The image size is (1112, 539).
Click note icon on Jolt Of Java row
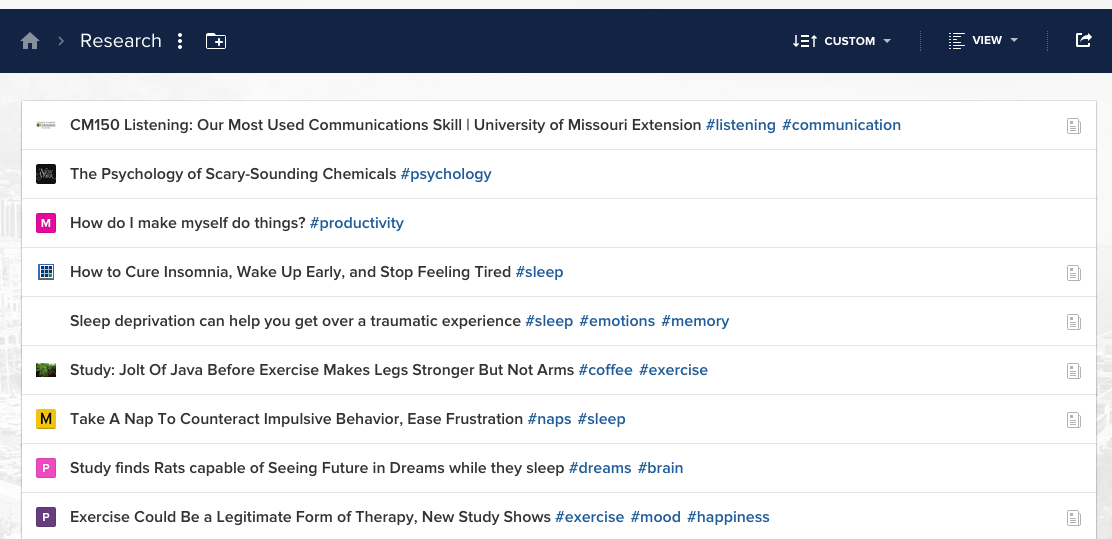coord(1073,371)
